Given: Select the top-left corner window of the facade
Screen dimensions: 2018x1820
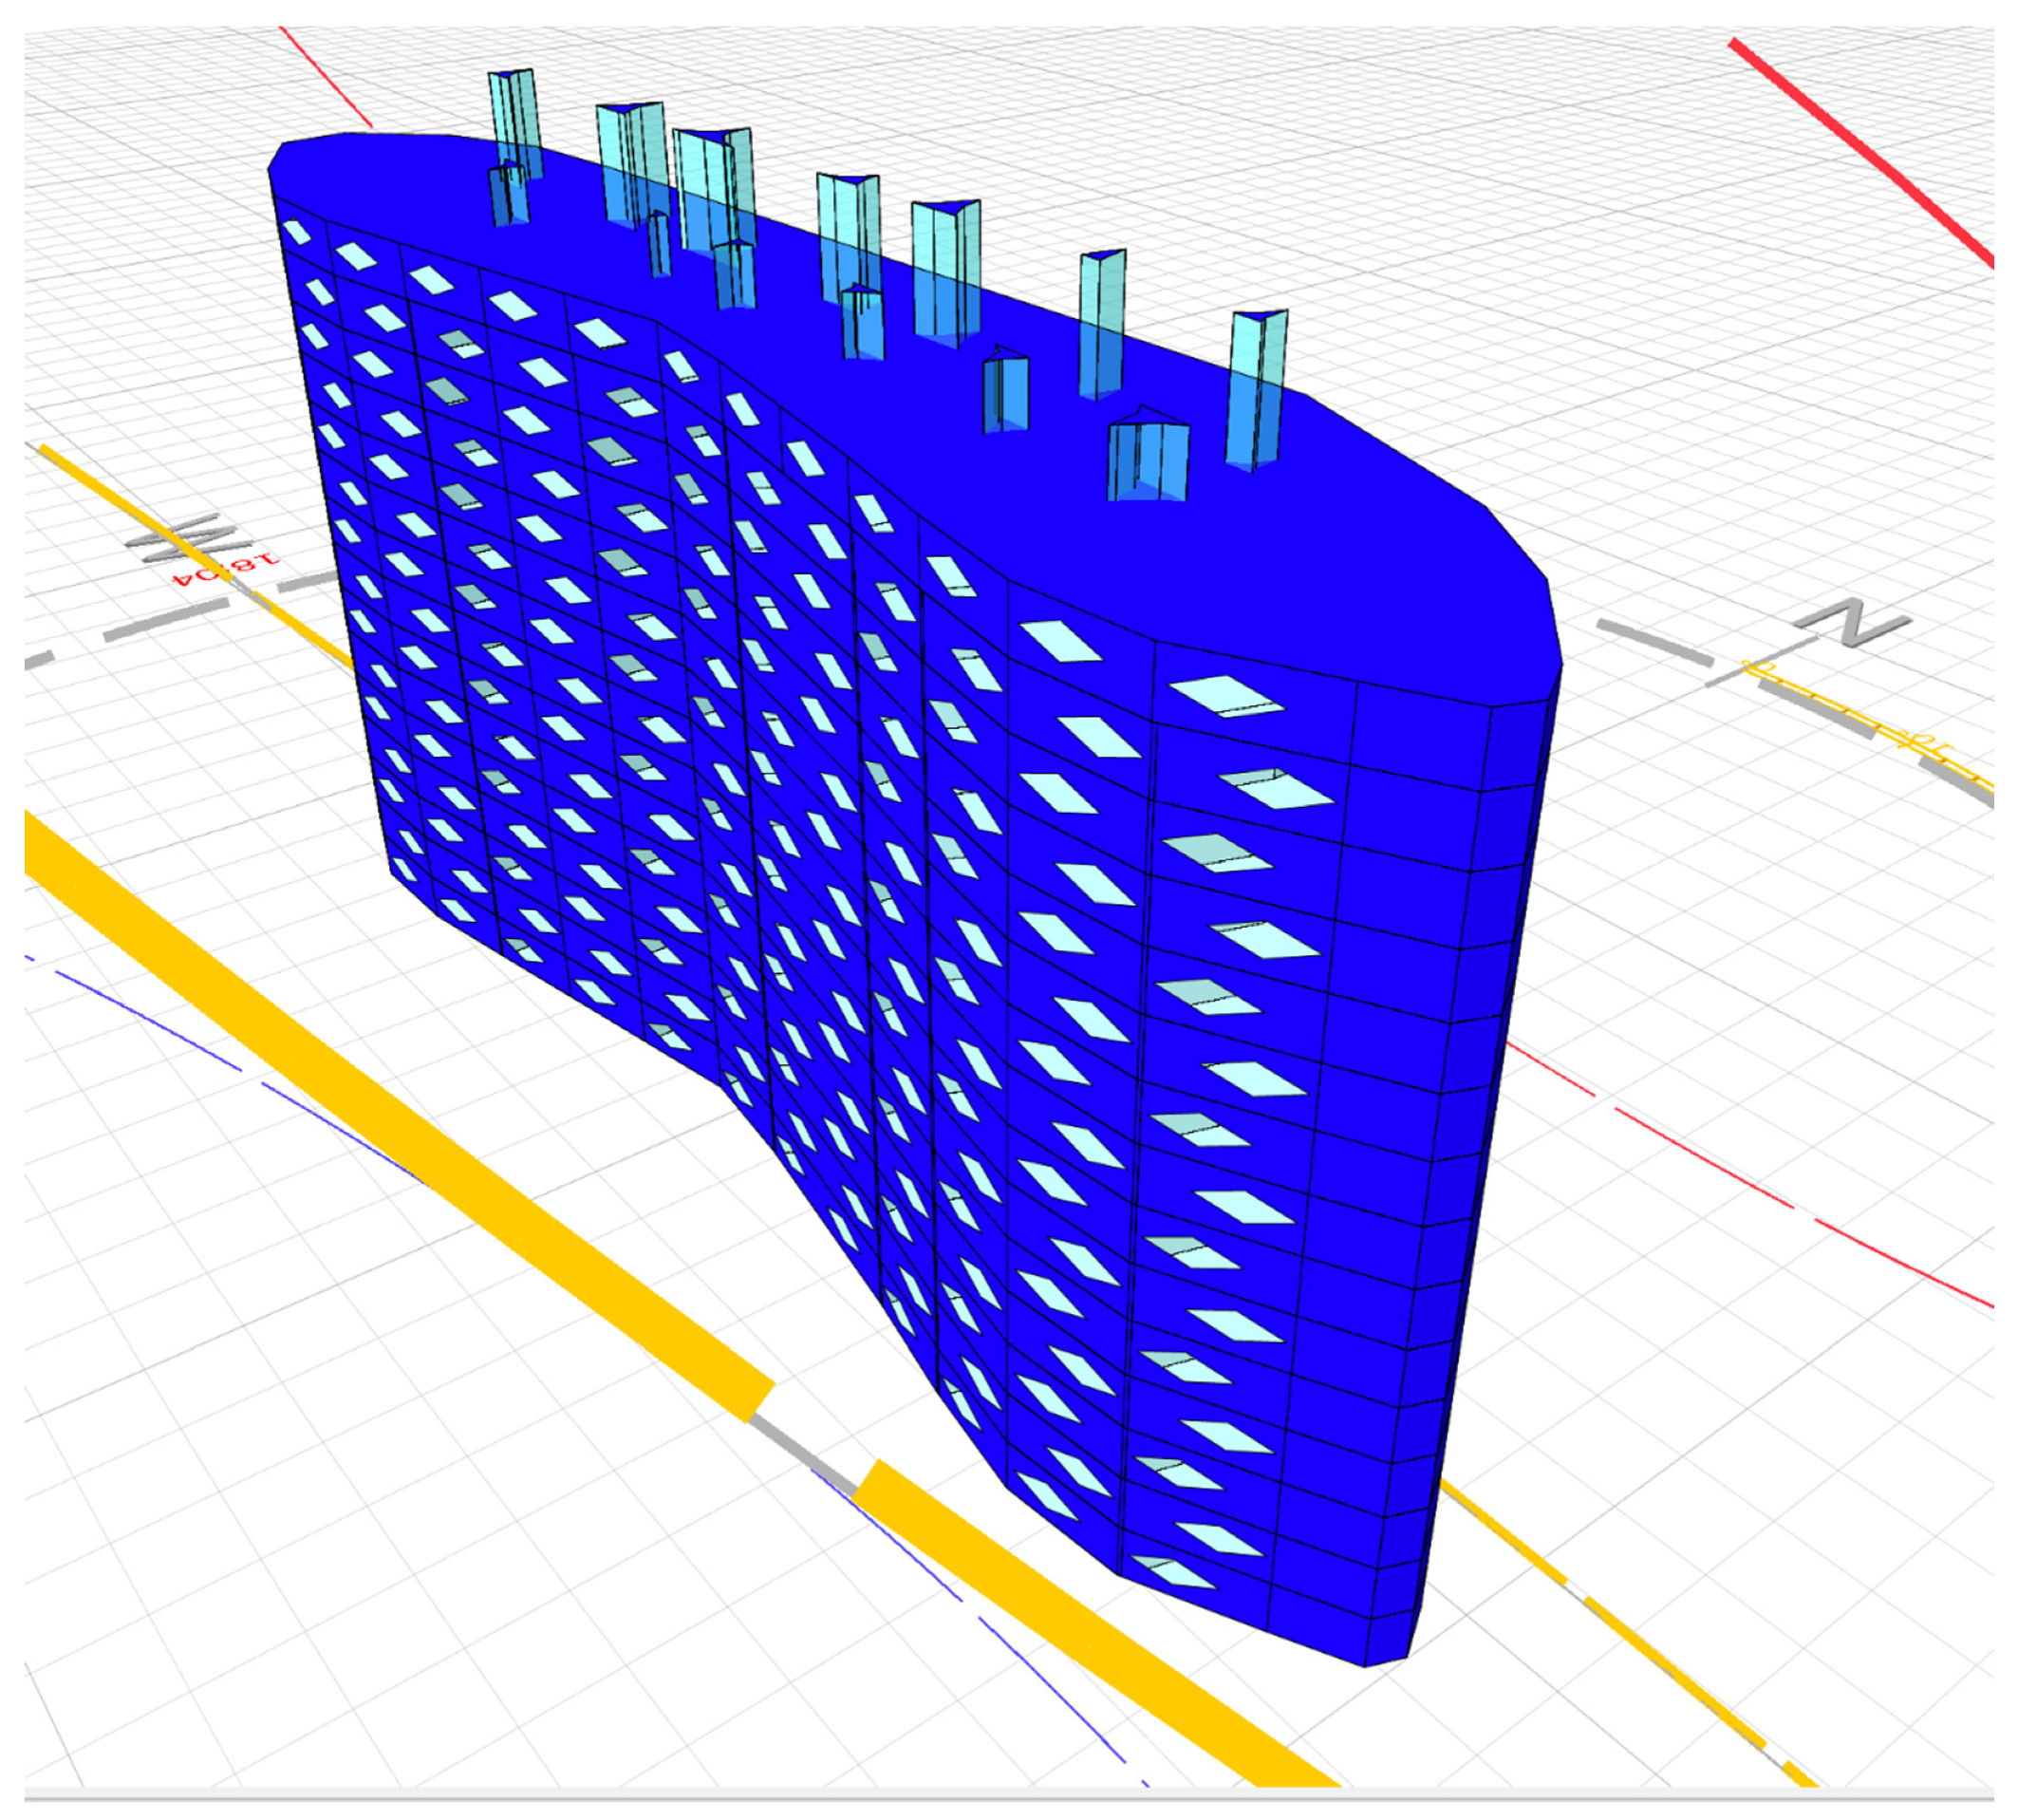Looking at the screenshot, I should 297,232.
